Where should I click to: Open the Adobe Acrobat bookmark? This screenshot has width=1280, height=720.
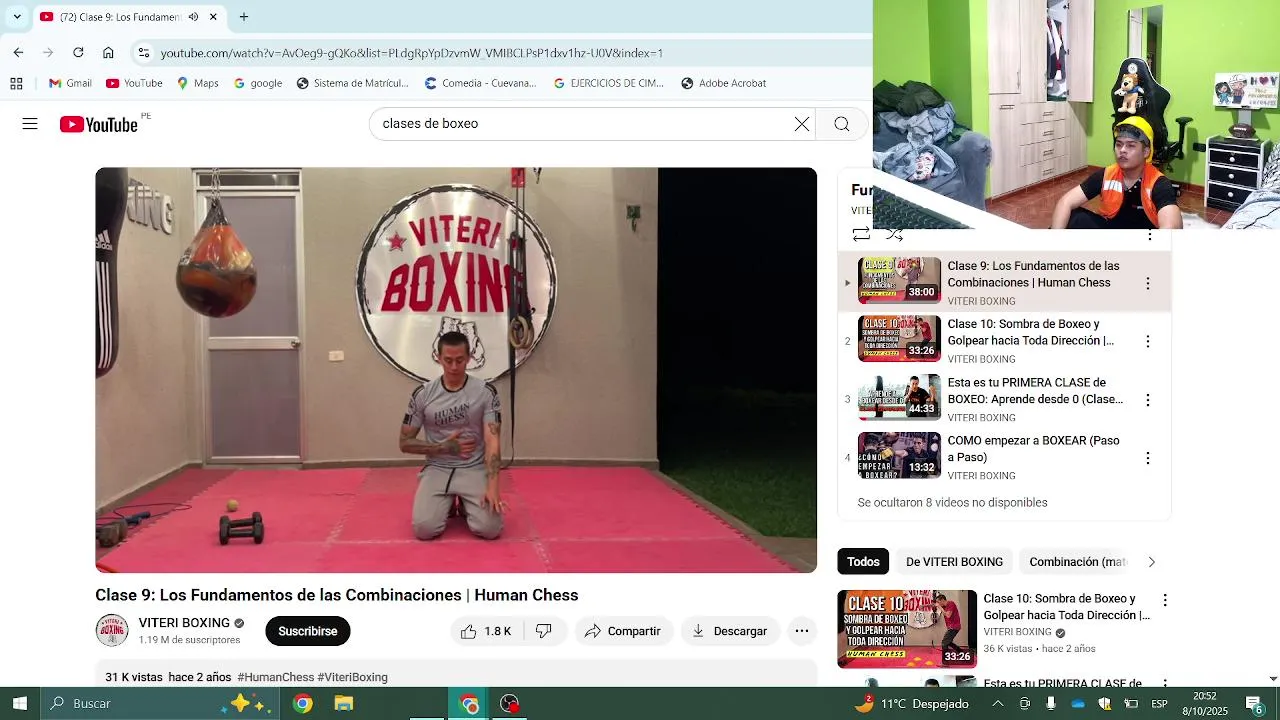pos(723,83)
